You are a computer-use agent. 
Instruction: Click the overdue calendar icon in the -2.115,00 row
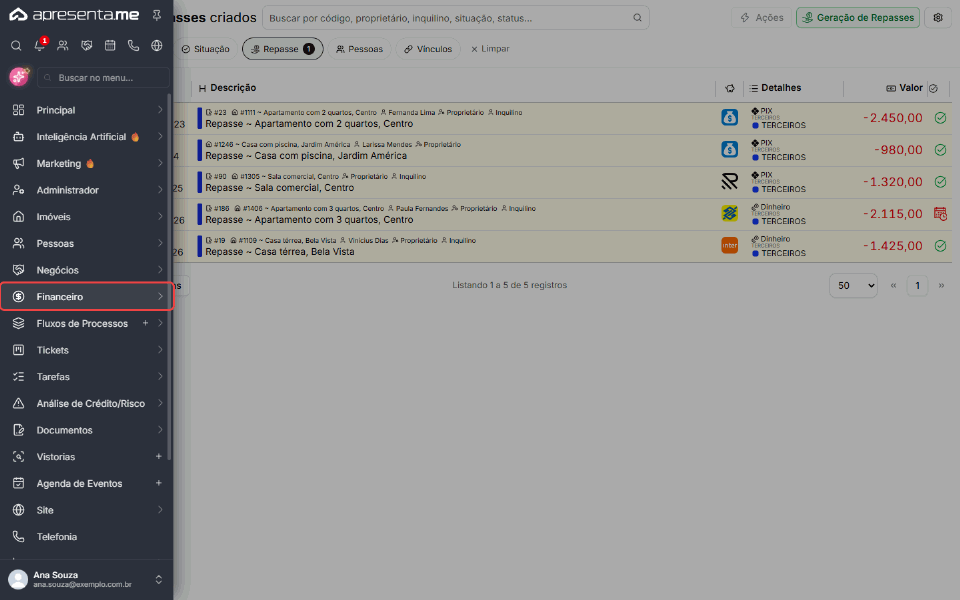pos(940,214)
